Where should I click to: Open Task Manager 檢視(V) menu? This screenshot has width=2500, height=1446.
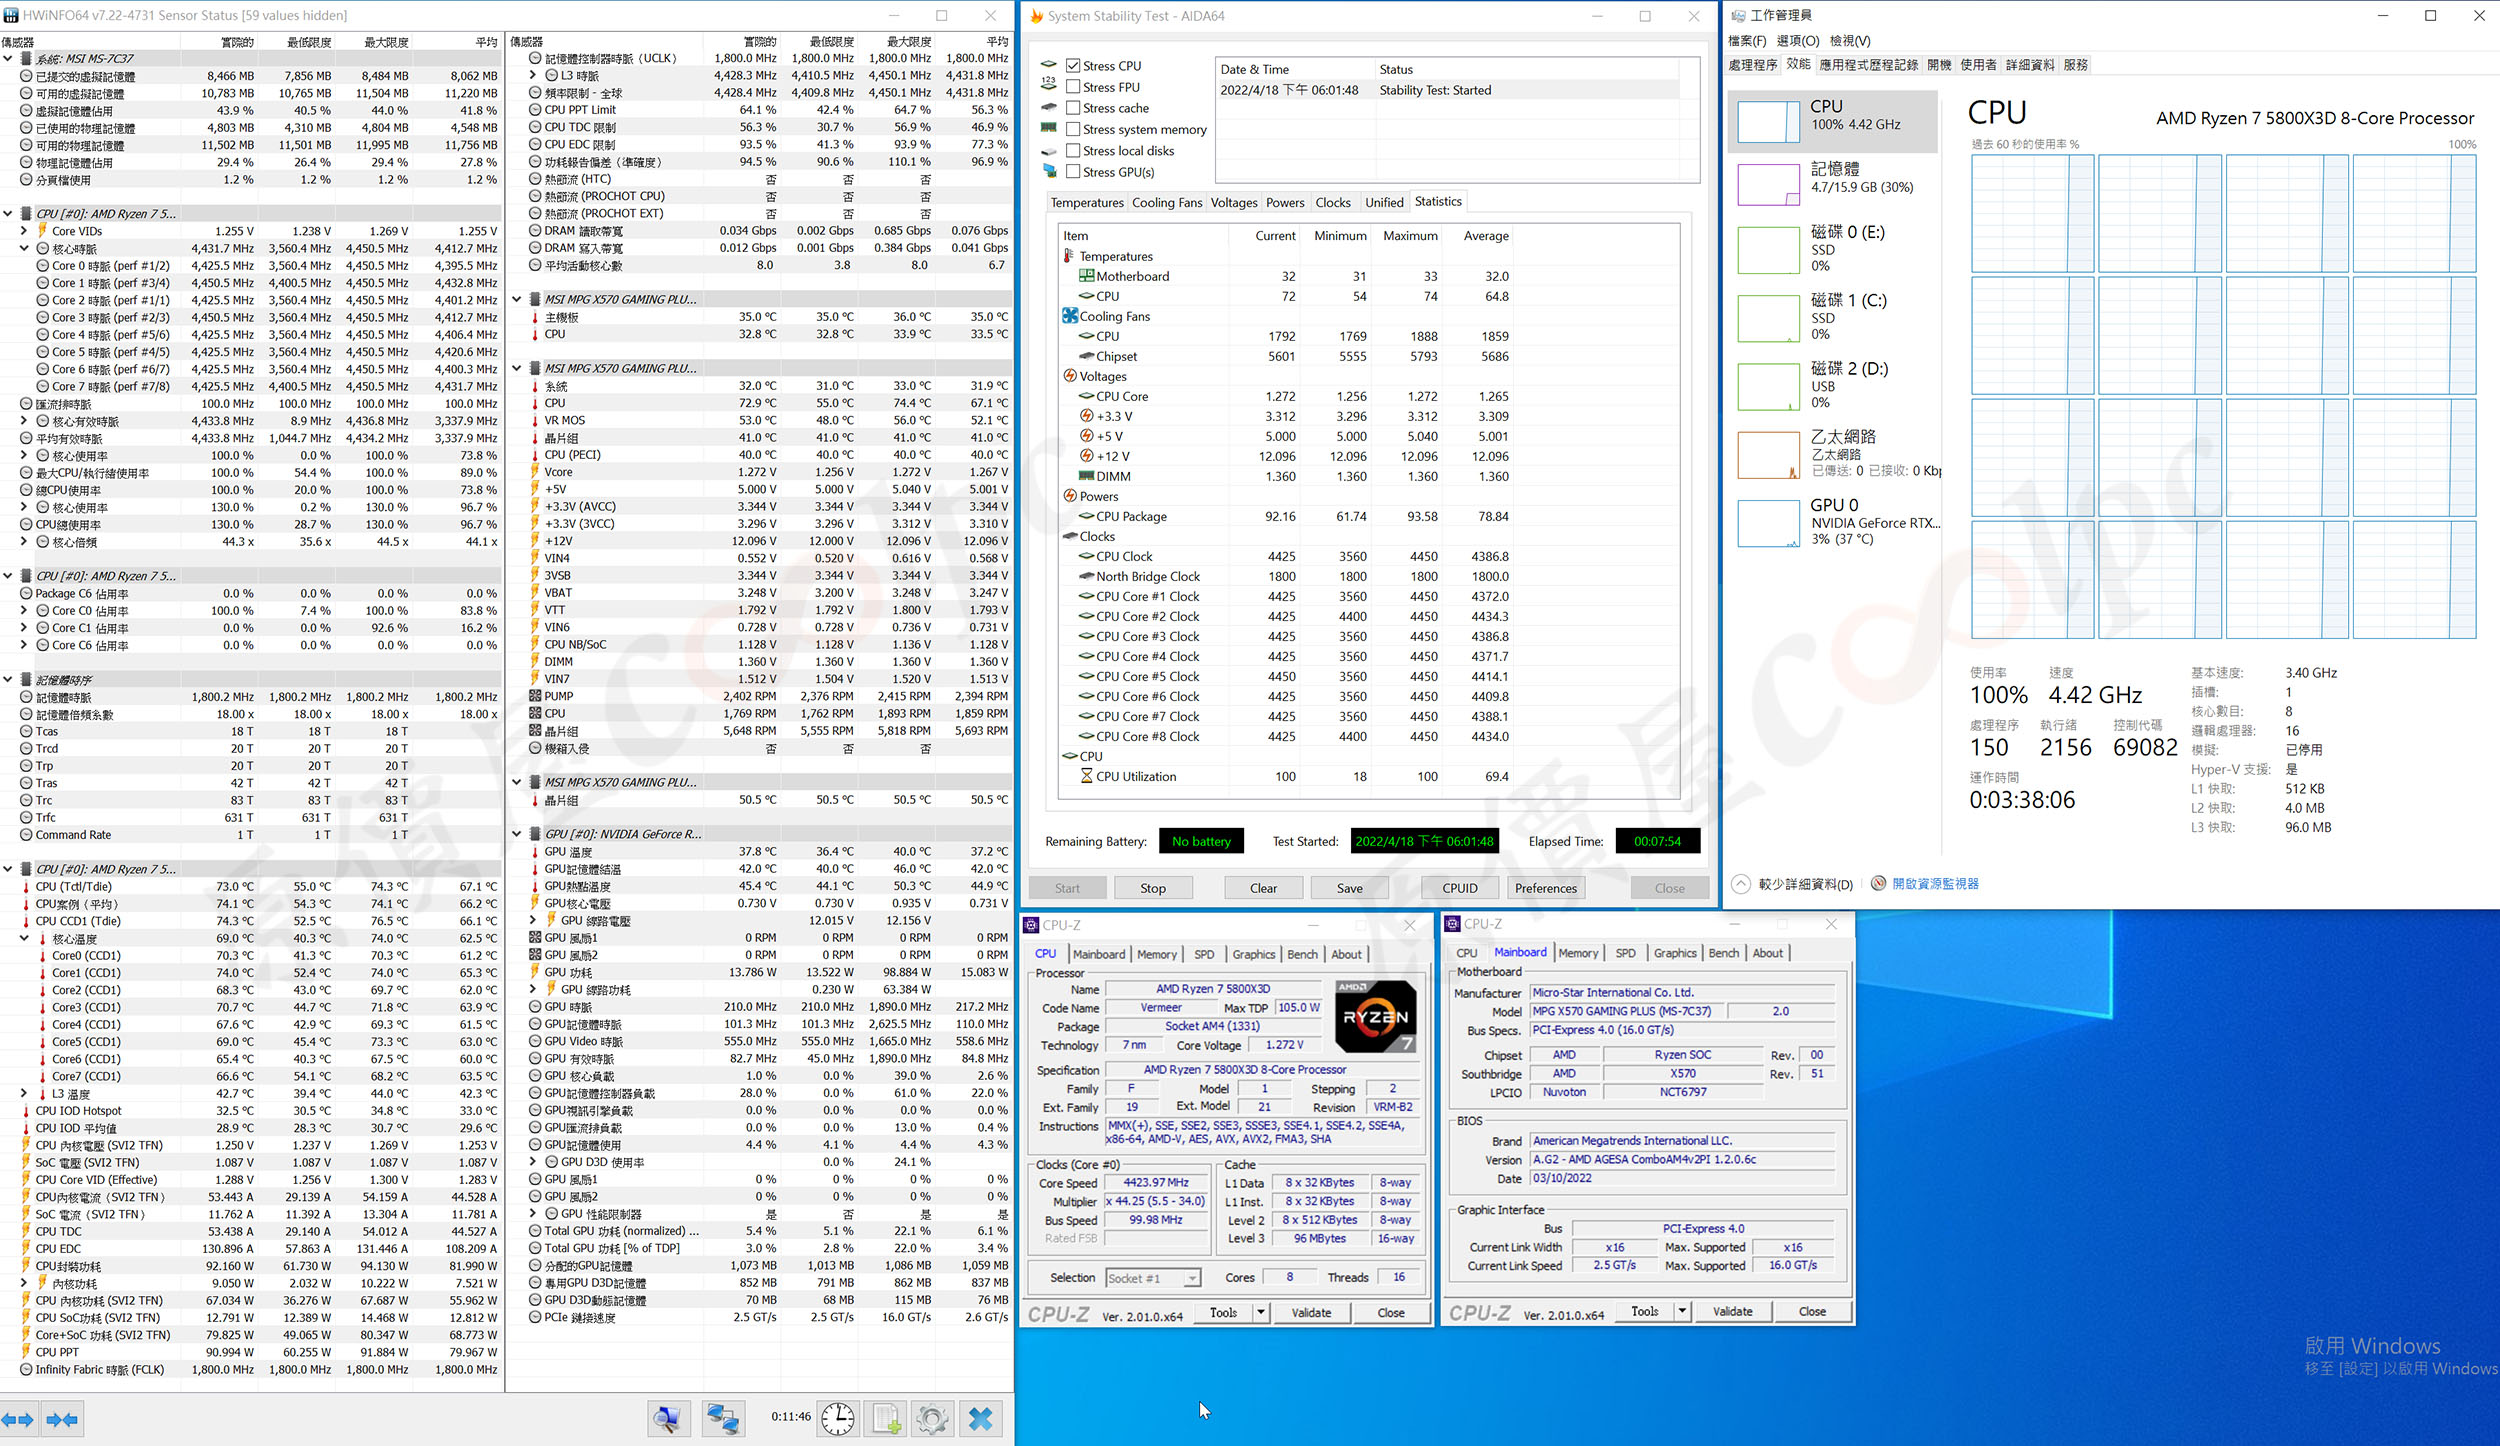point(1850,41)
